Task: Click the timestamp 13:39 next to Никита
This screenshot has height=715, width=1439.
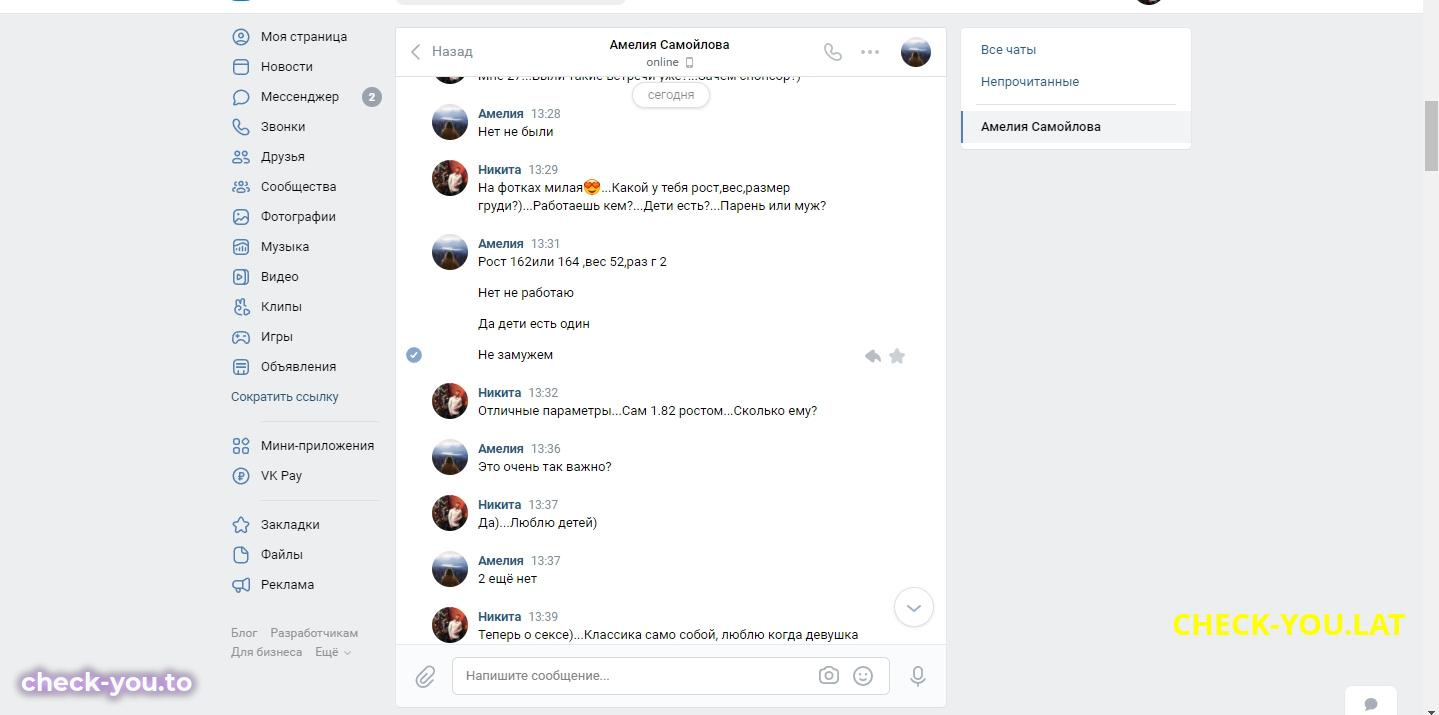Action: (543, 617)
